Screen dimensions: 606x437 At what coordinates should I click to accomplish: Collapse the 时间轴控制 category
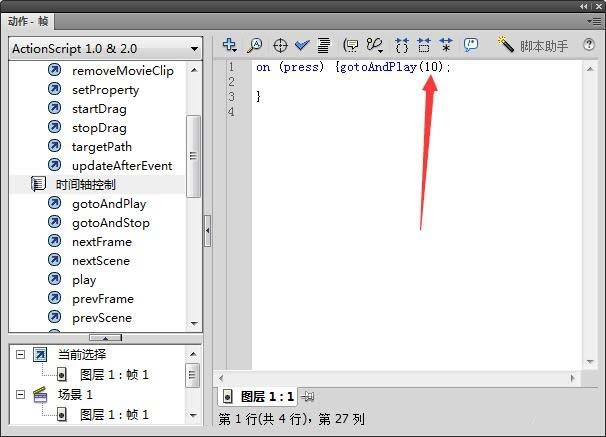pos(85,185)
